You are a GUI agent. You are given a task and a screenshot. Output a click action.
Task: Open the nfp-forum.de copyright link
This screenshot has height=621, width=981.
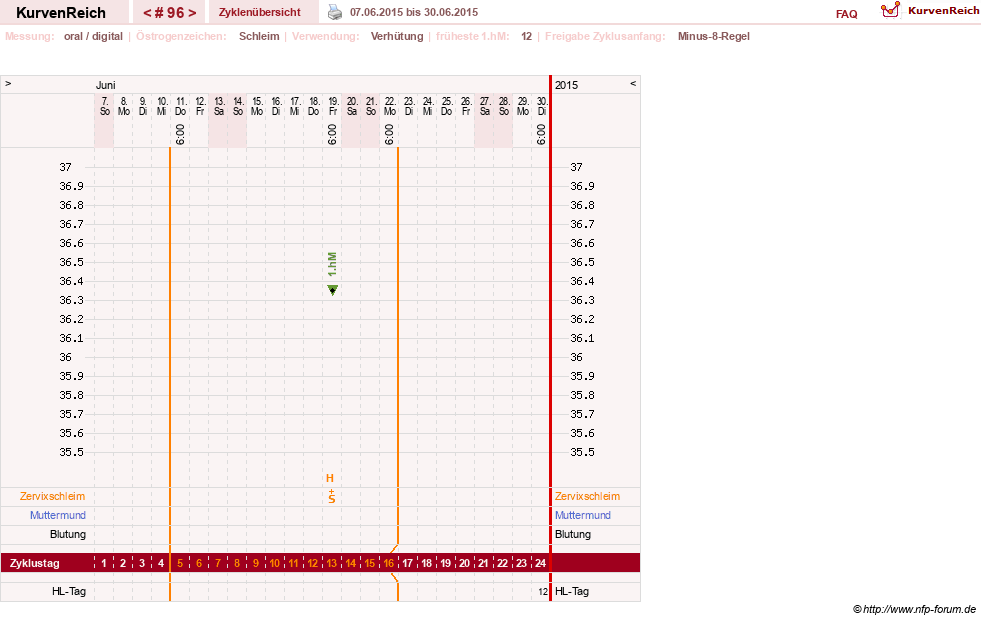[914, 609]
